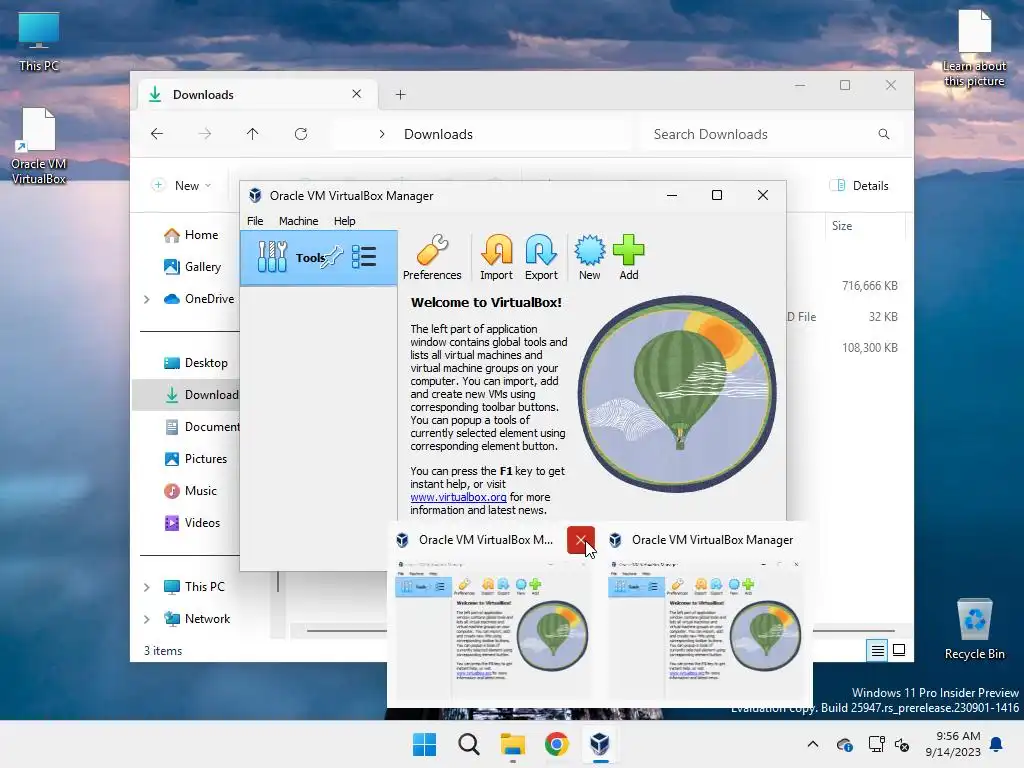Open taskbar Search
1024x768 pixels.
click(x=468, y=744)
